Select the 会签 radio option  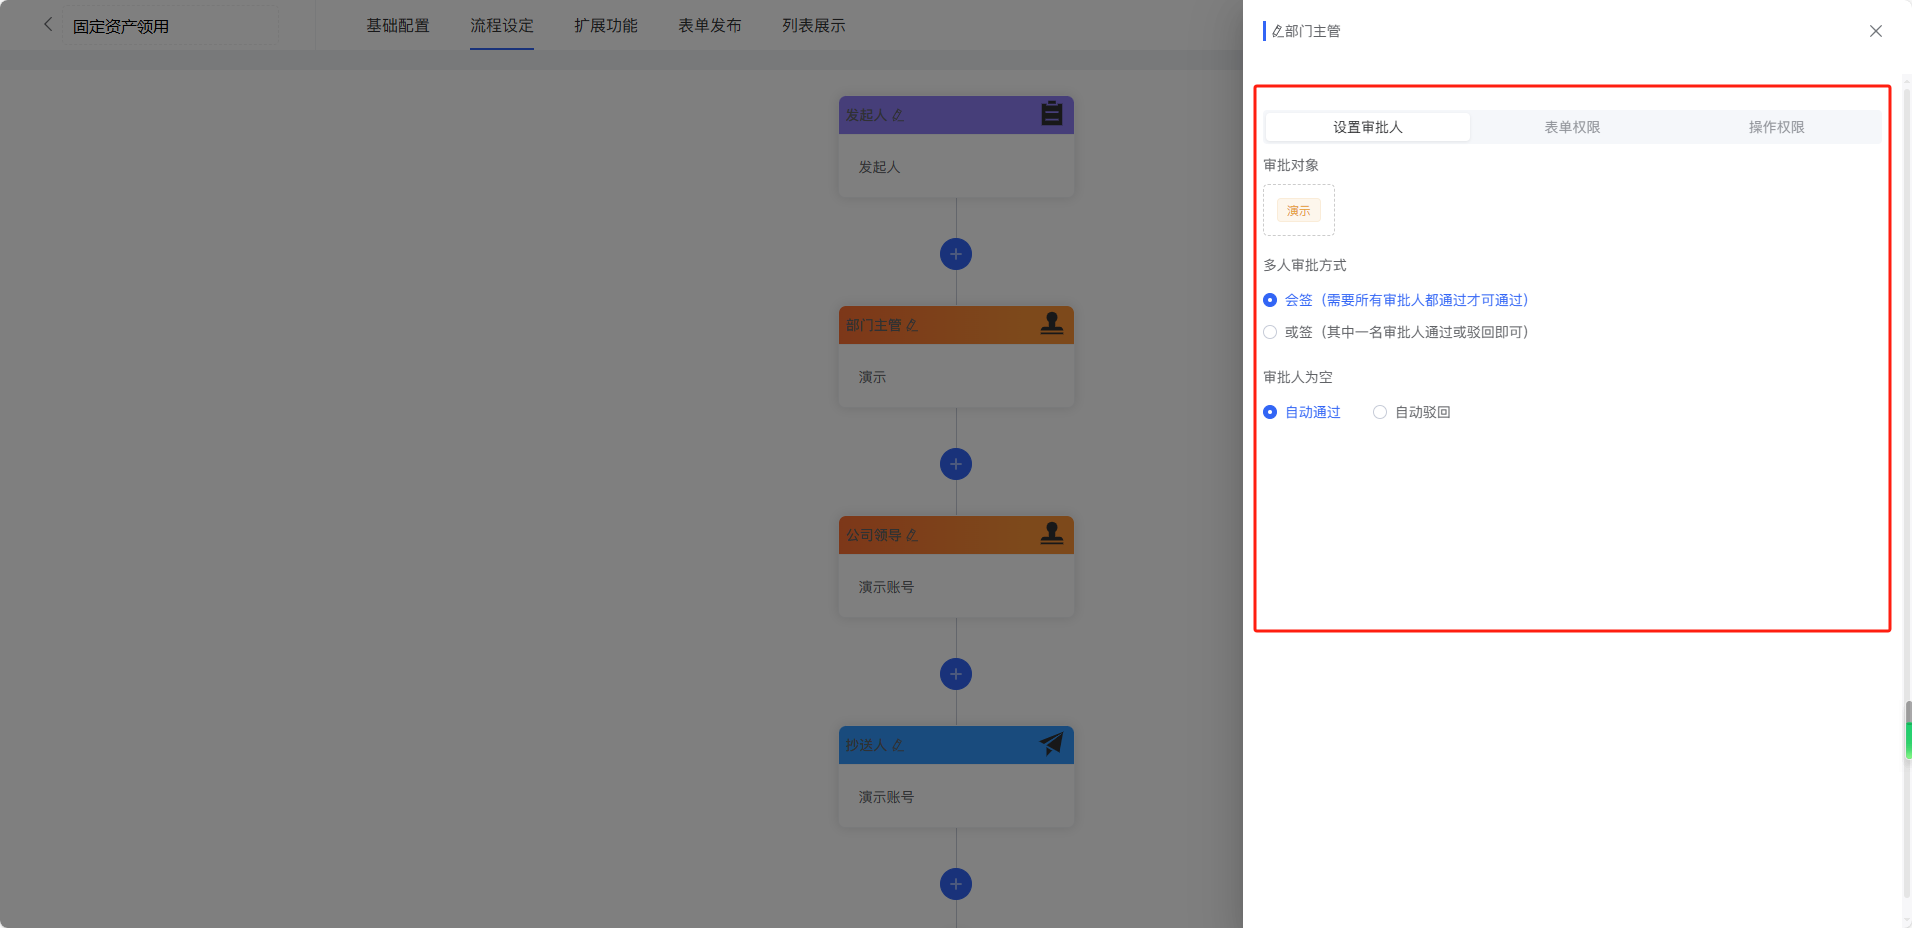1270,300
